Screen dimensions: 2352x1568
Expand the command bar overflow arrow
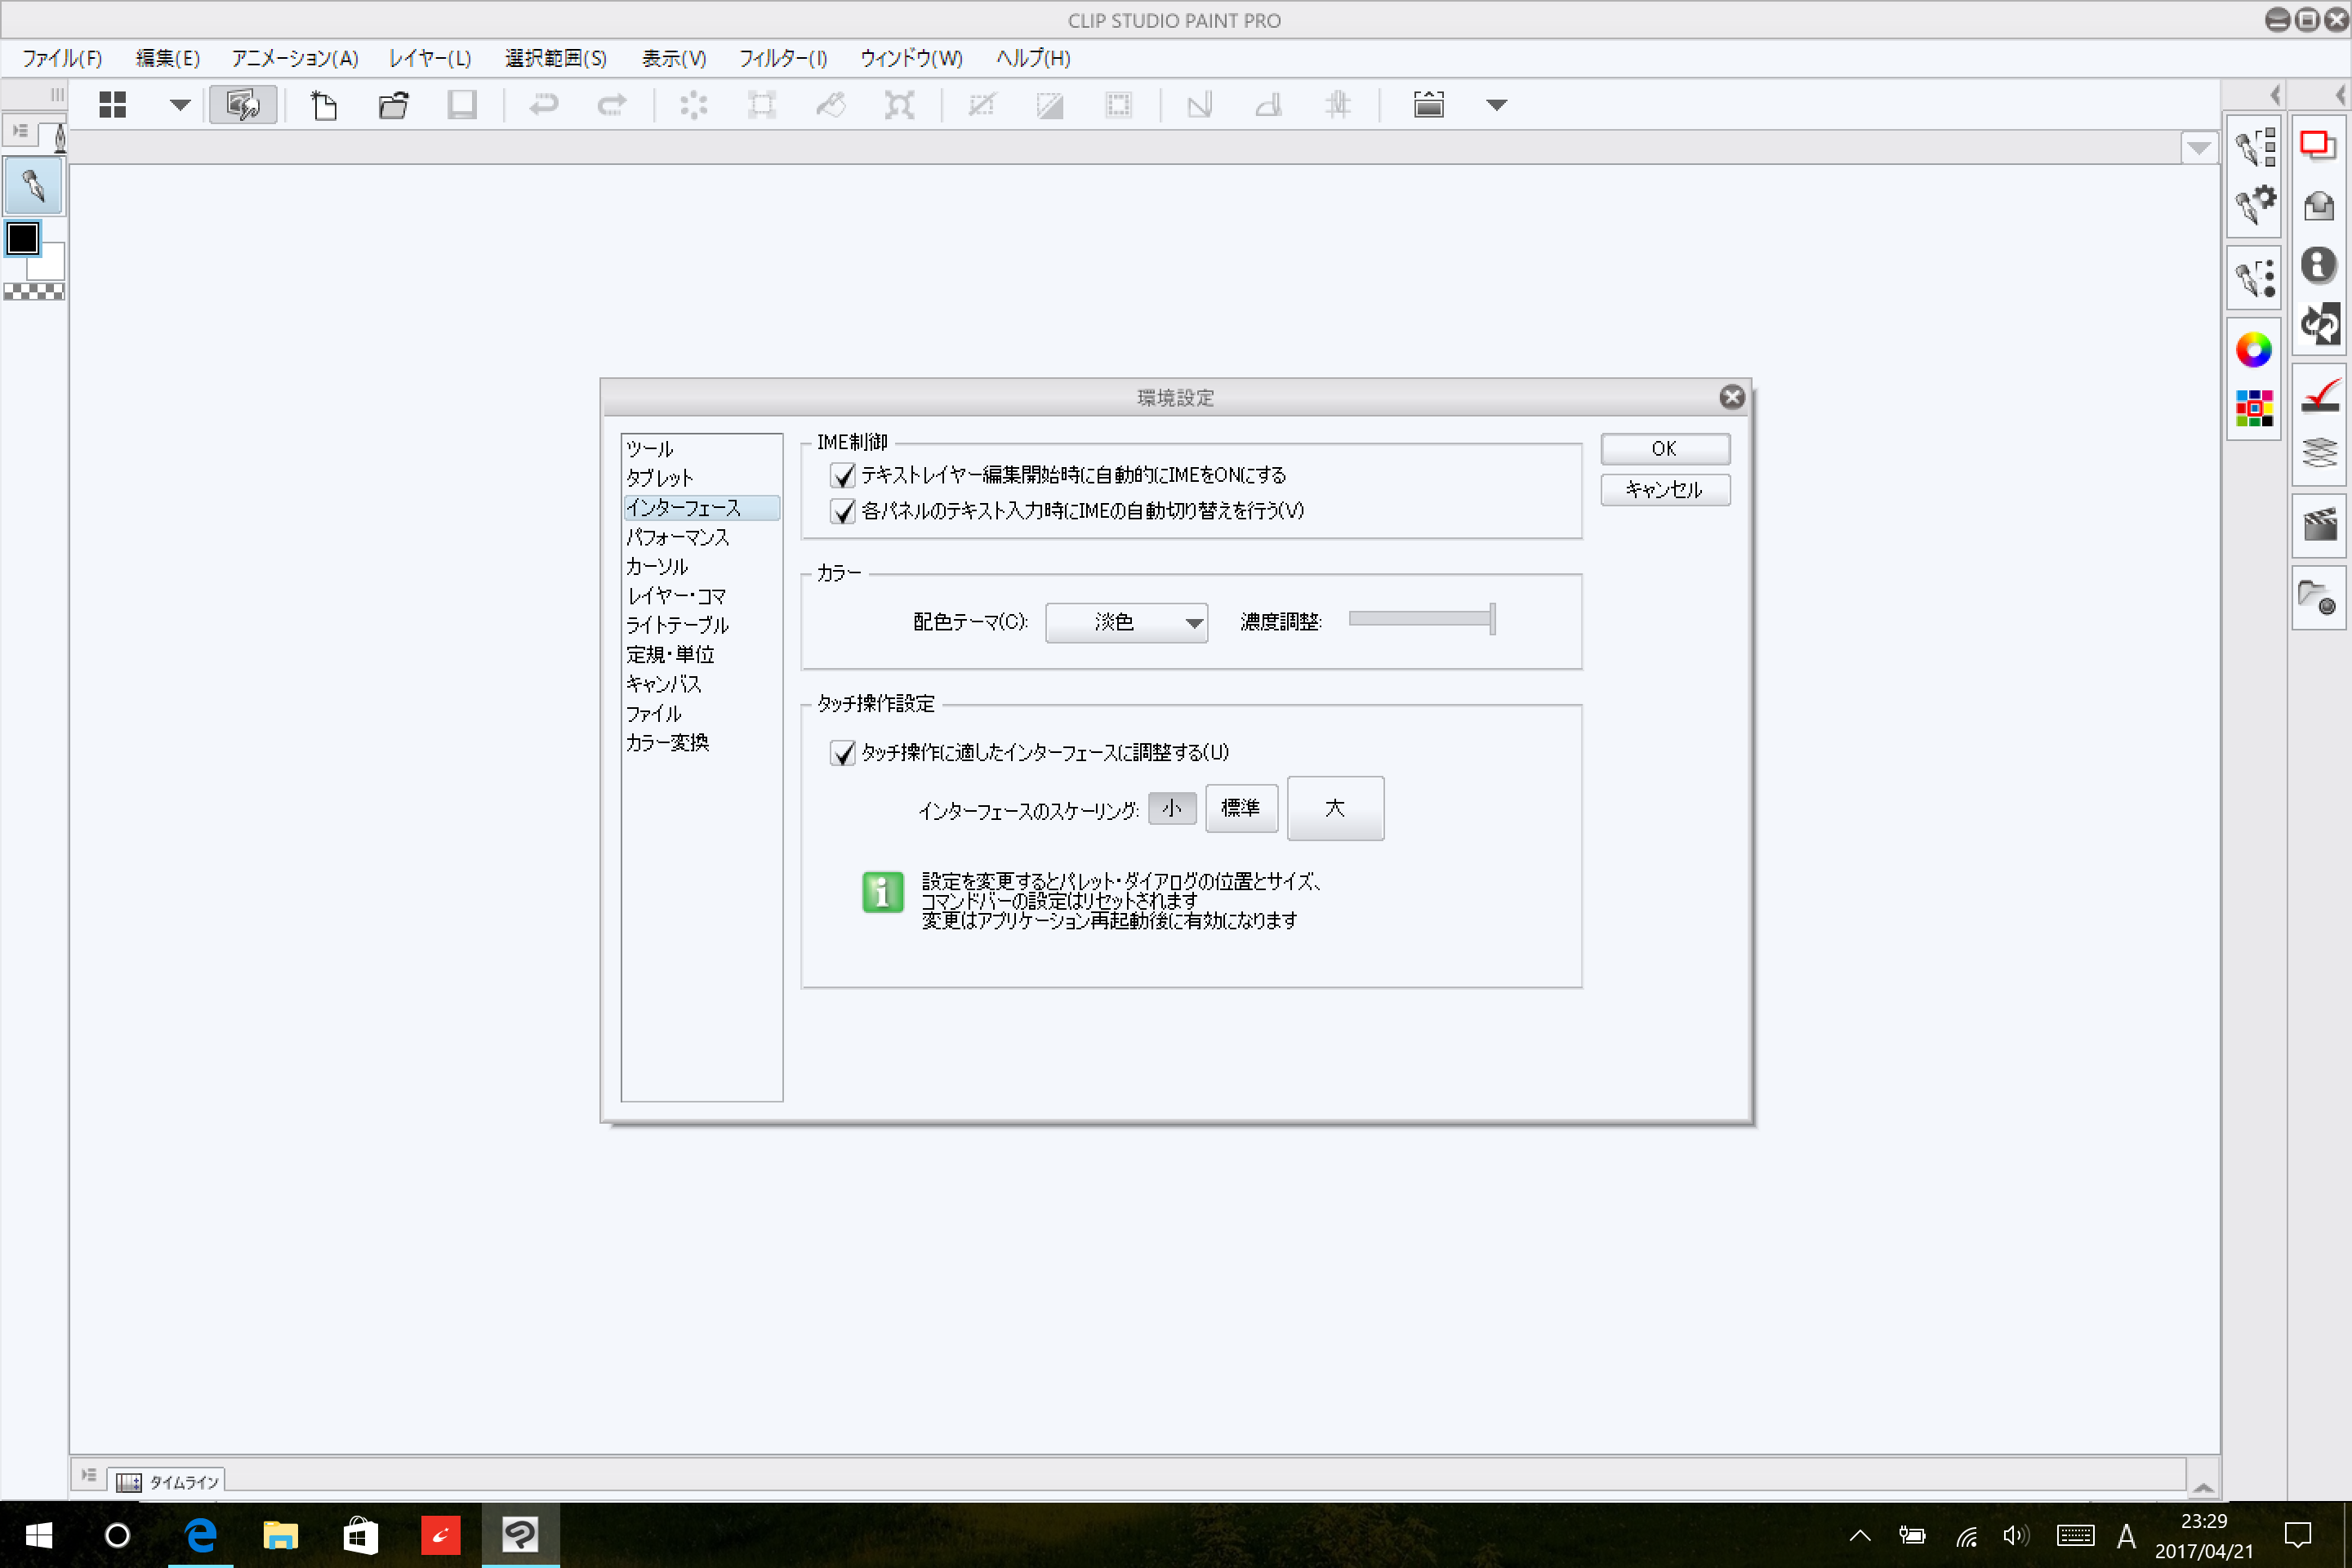coord(1496,105)
